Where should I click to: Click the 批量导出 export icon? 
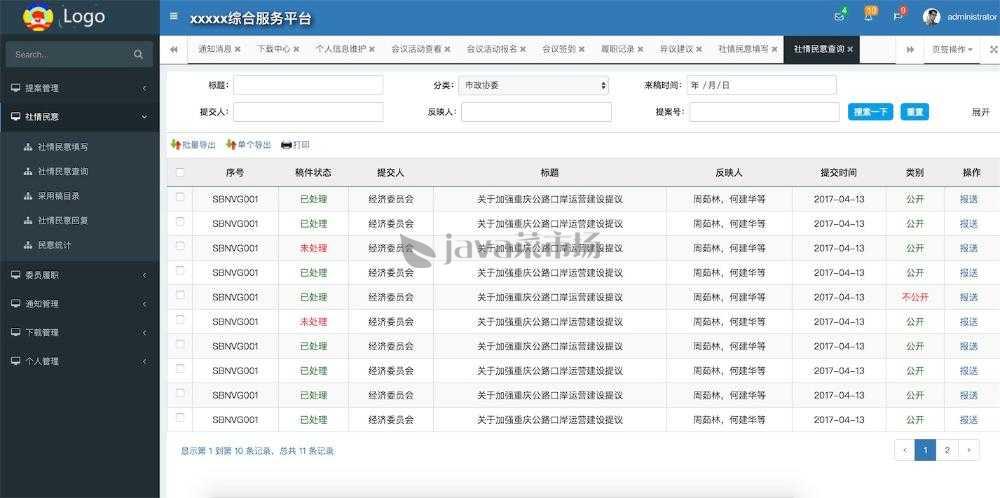click(x=176, y=145)
